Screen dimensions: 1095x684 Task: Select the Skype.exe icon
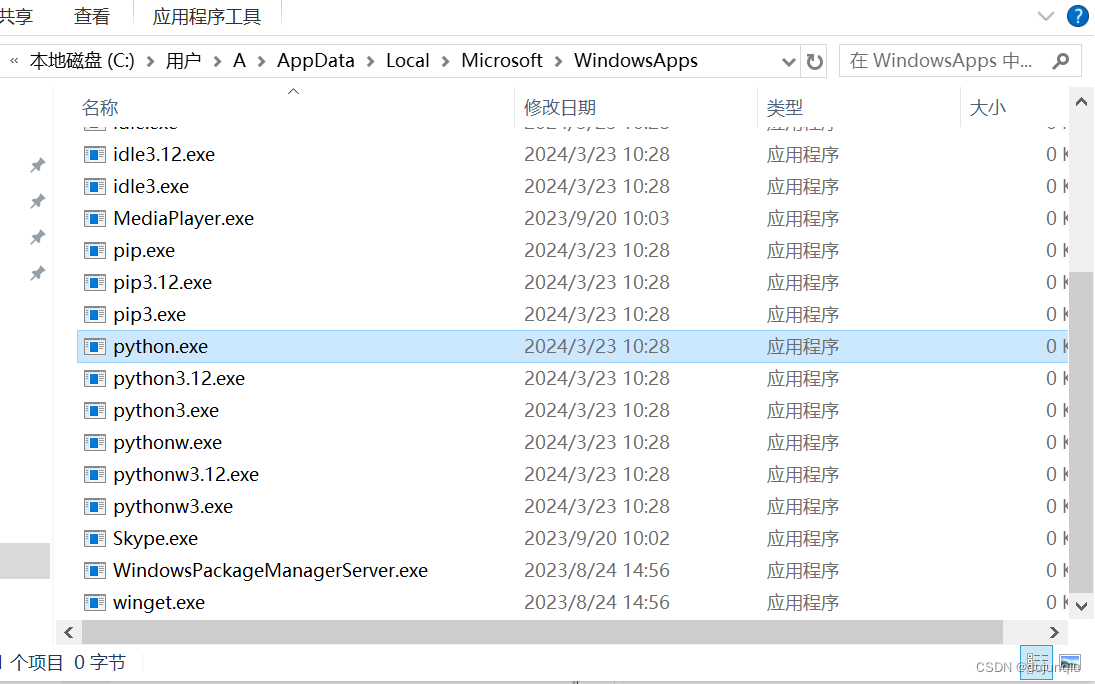point(95,538)
